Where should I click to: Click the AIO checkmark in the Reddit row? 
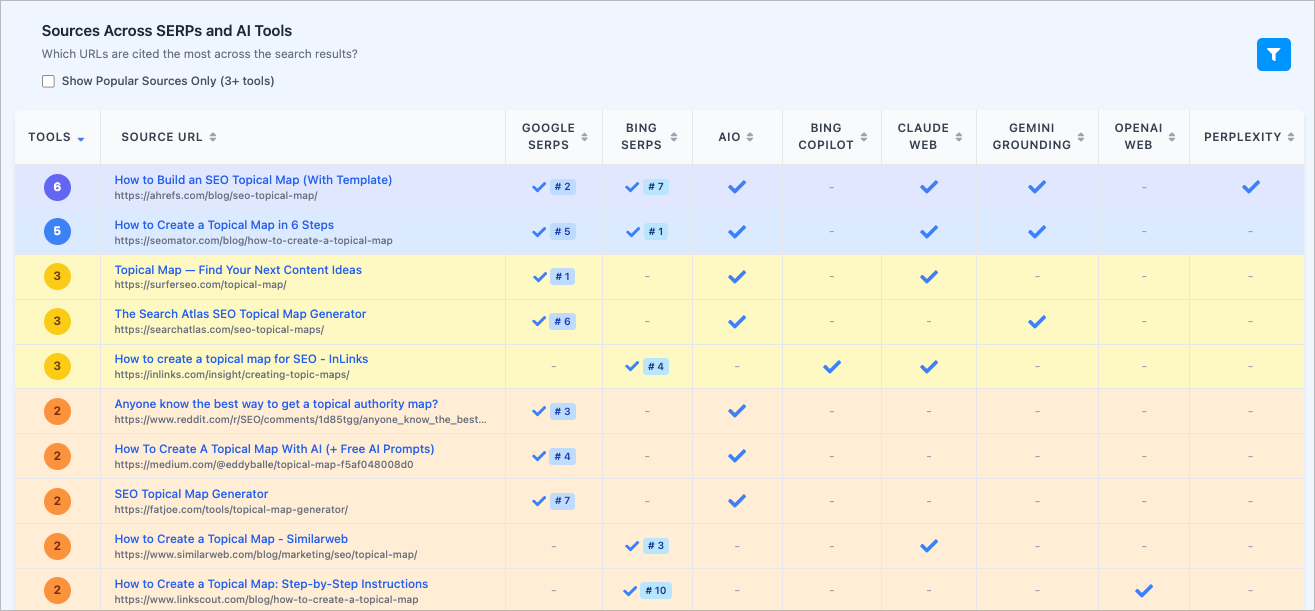[x=737, y=411]
